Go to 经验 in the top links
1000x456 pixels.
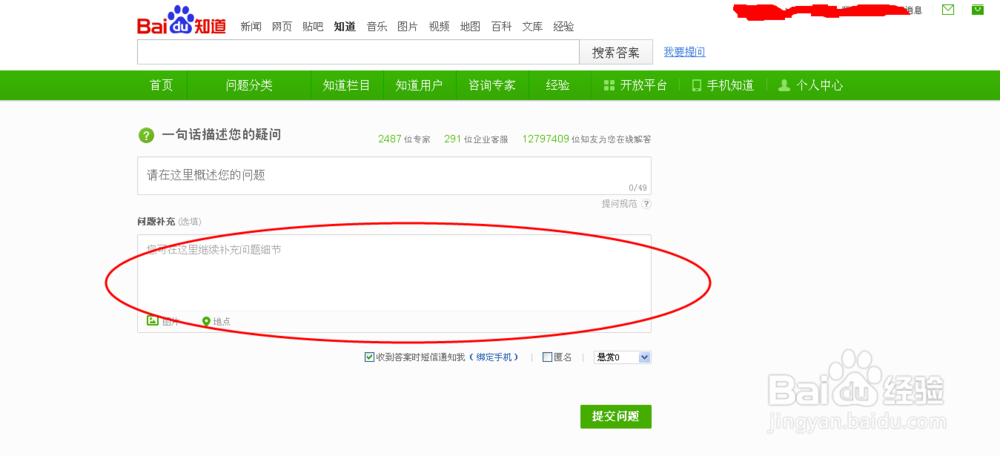[x=564, y=27]
